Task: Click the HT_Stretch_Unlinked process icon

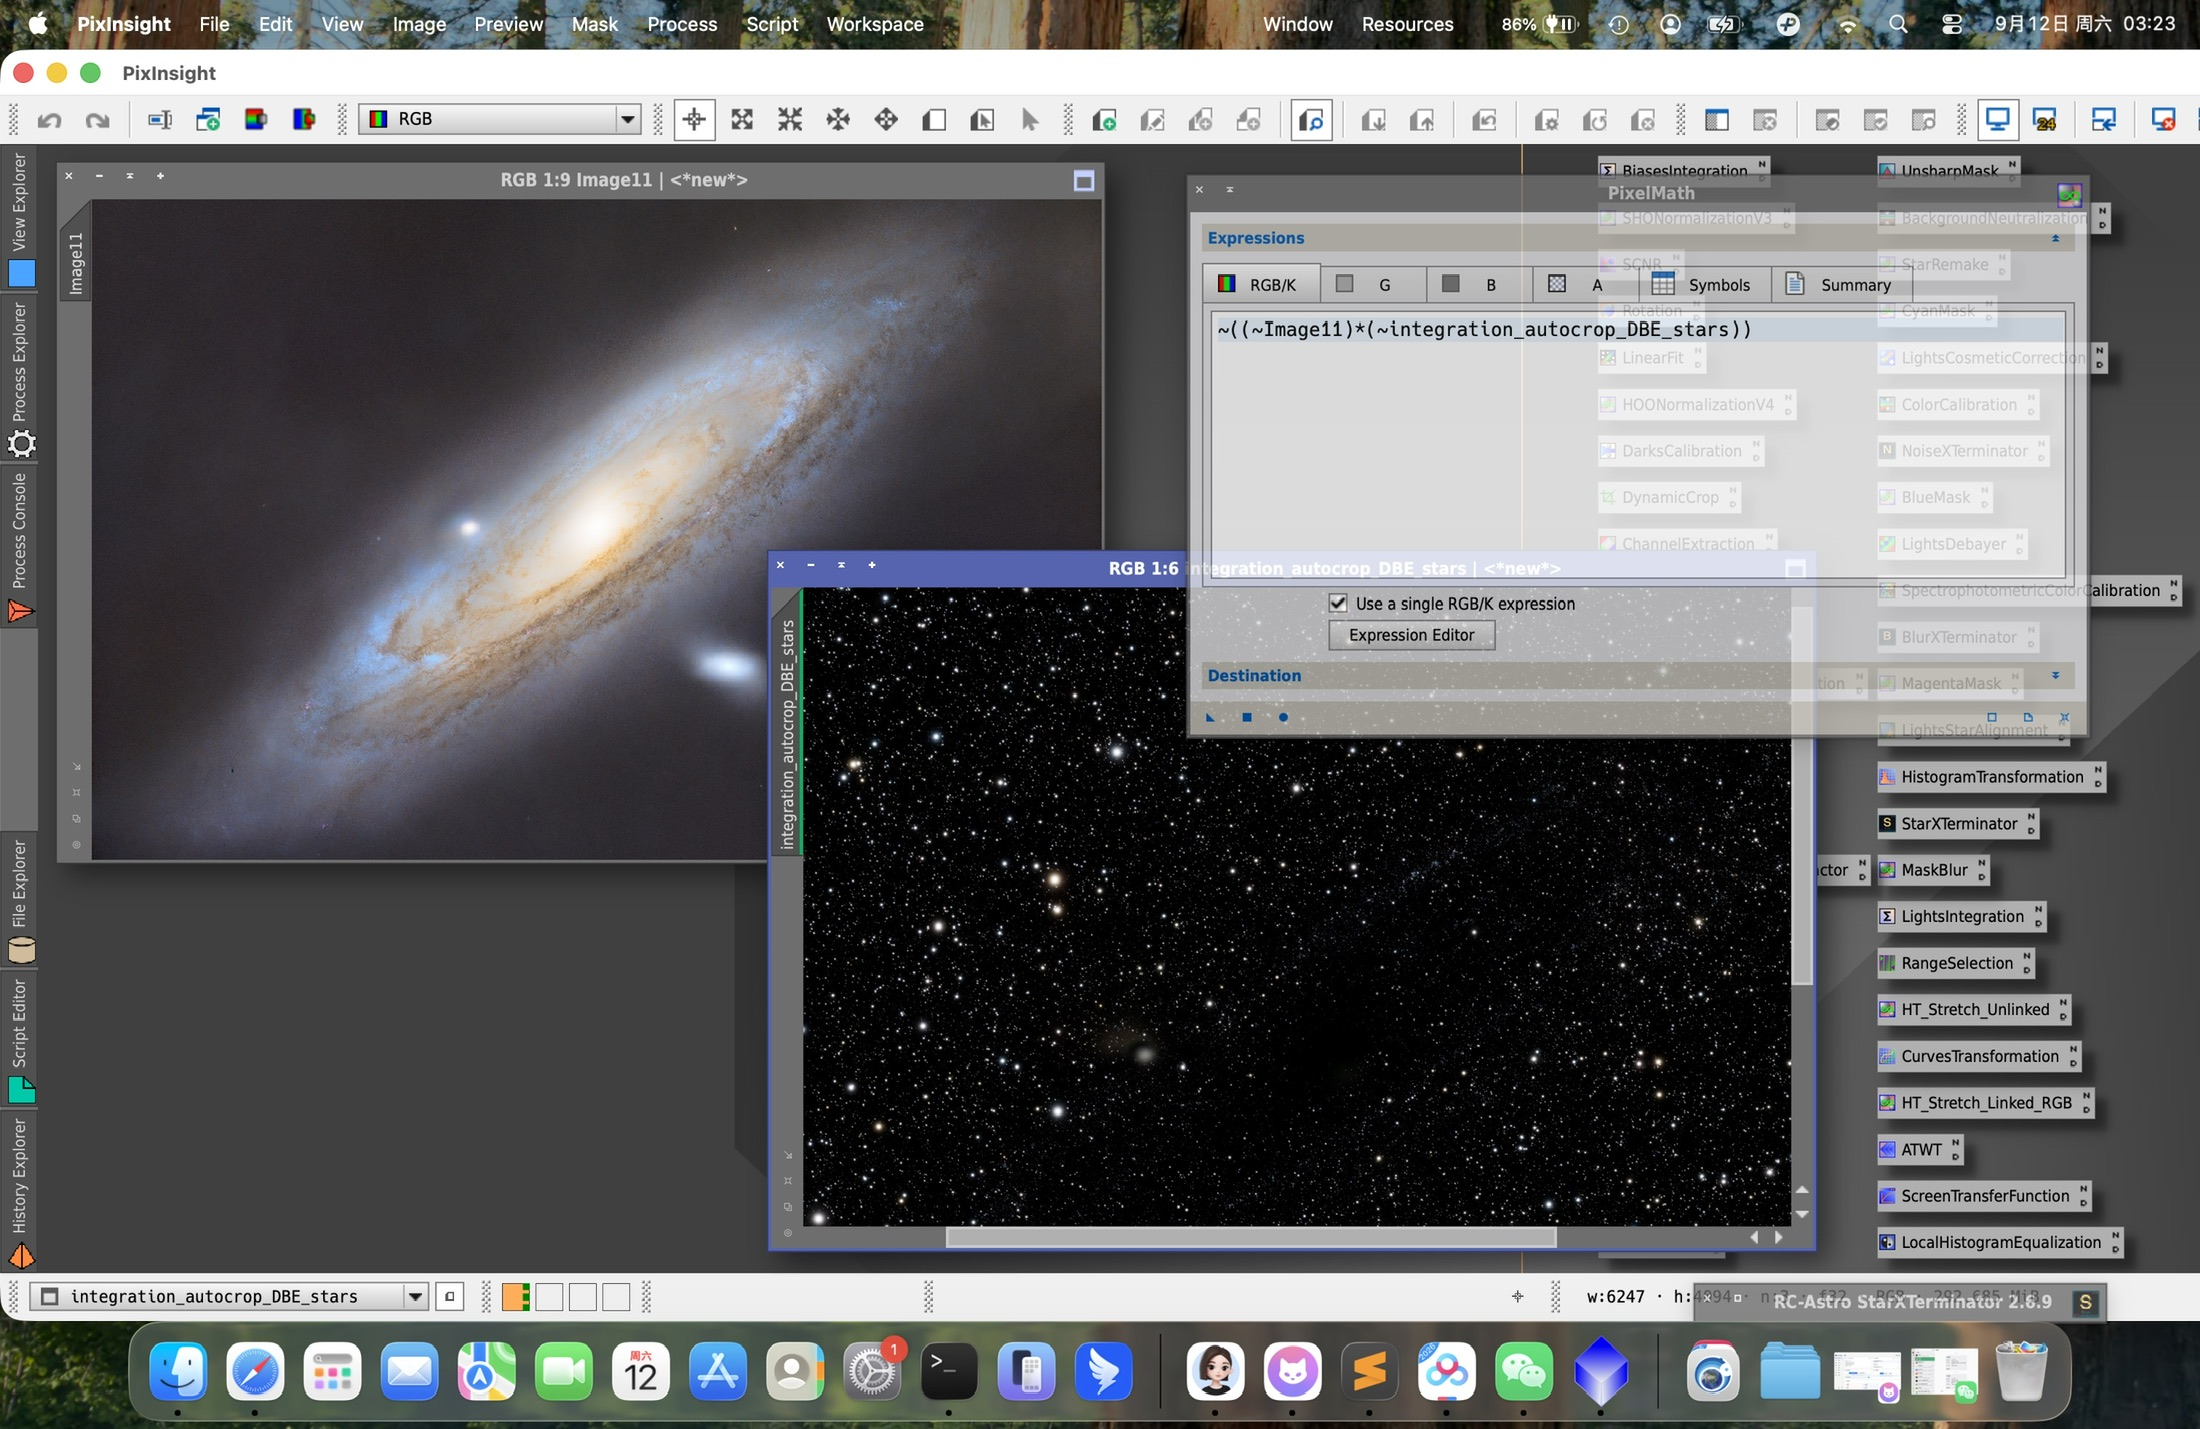Action: 1973,1009
